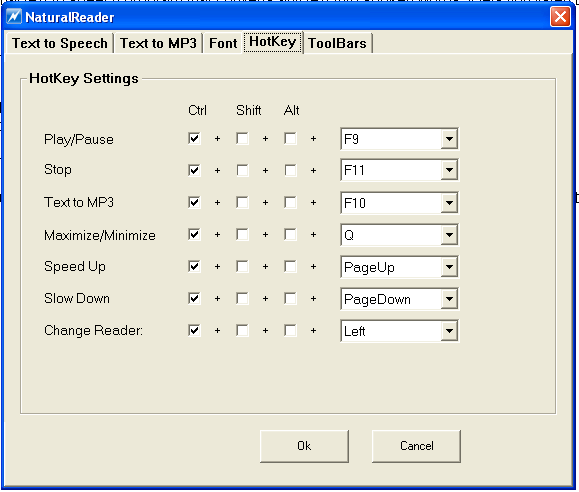Image resolution: width=579 pixels, height=492 pixels.
Task: Open the Text to MP3 key dropdown F10
Action: pos(449,203)
